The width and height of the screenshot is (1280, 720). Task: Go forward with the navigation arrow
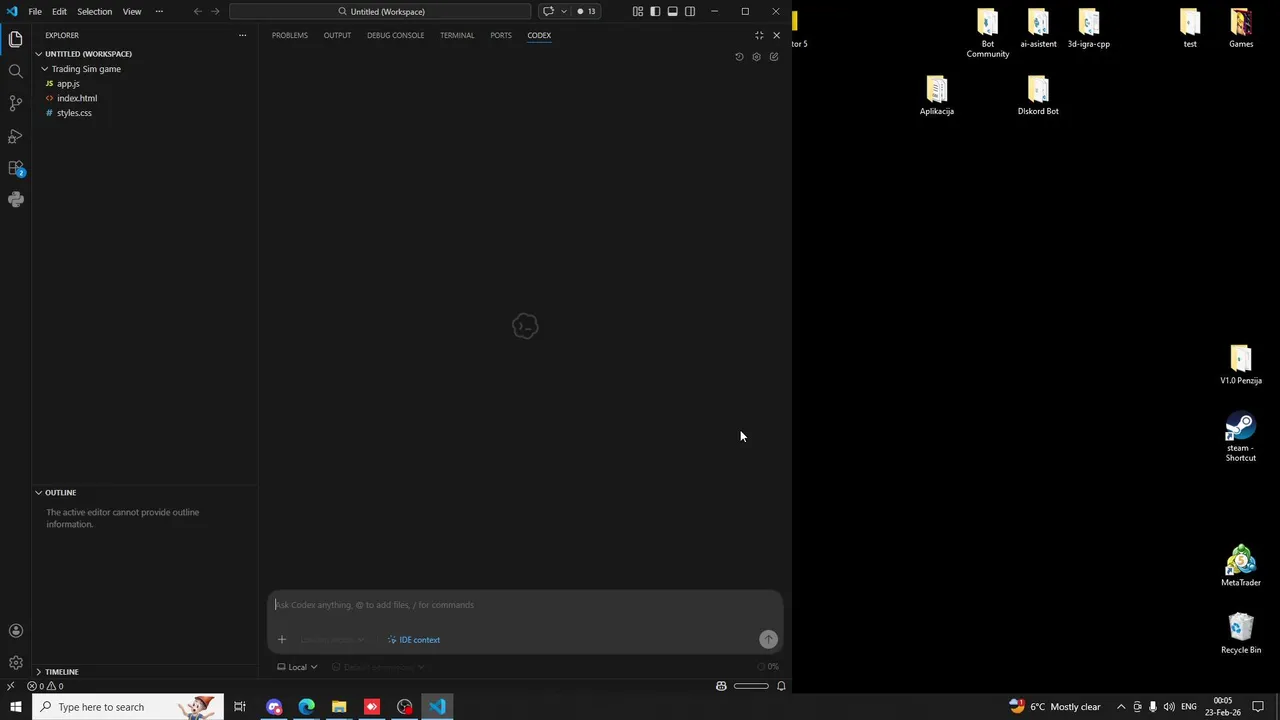coord(215,11)
